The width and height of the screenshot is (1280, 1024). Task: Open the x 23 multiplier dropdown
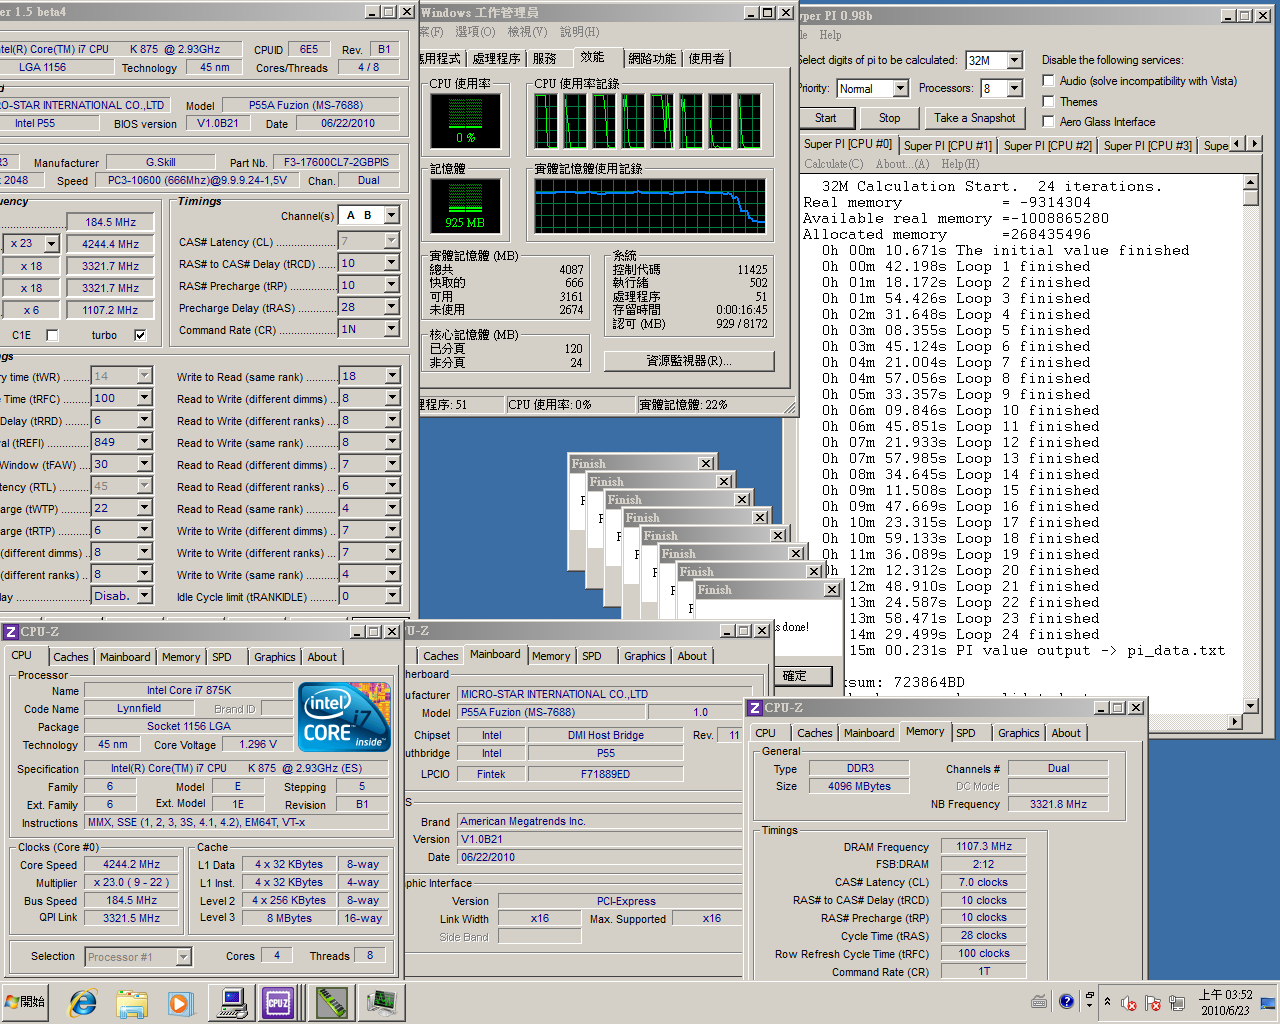click(x=51, y=244)
